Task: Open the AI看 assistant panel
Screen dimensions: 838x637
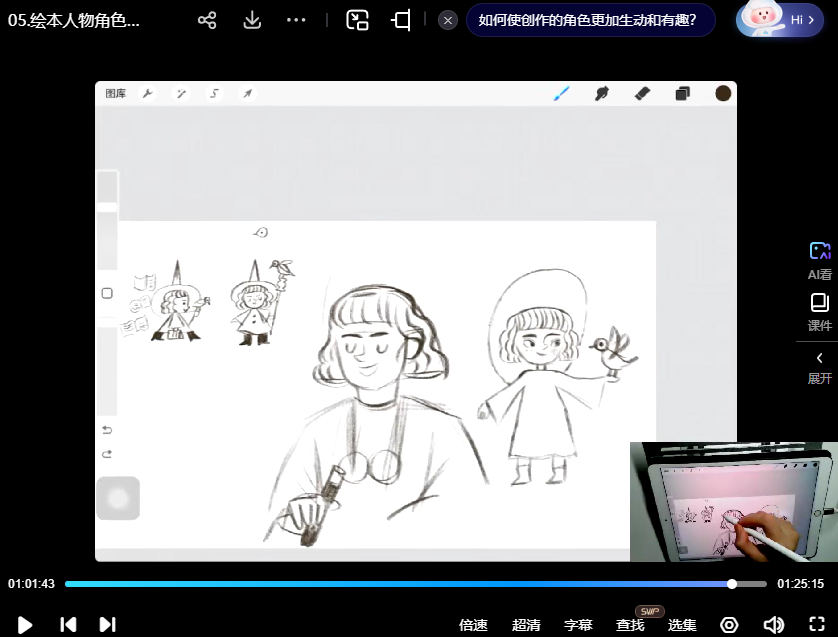Action: tap(820, 260)
